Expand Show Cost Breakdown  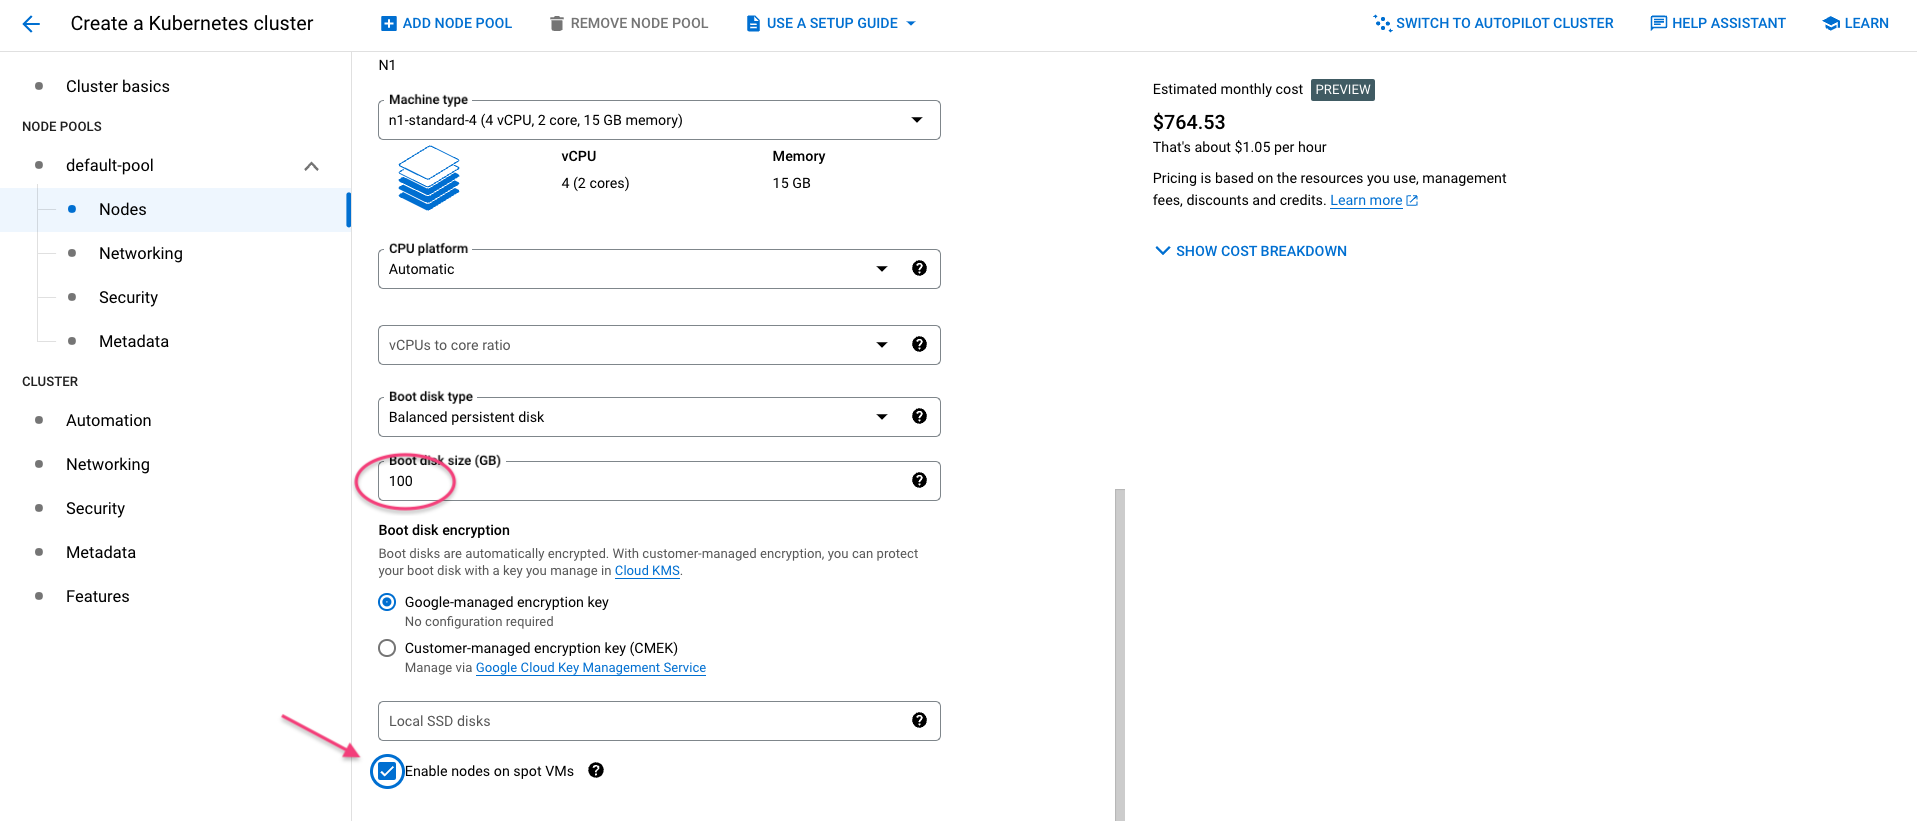point(1250,251)
